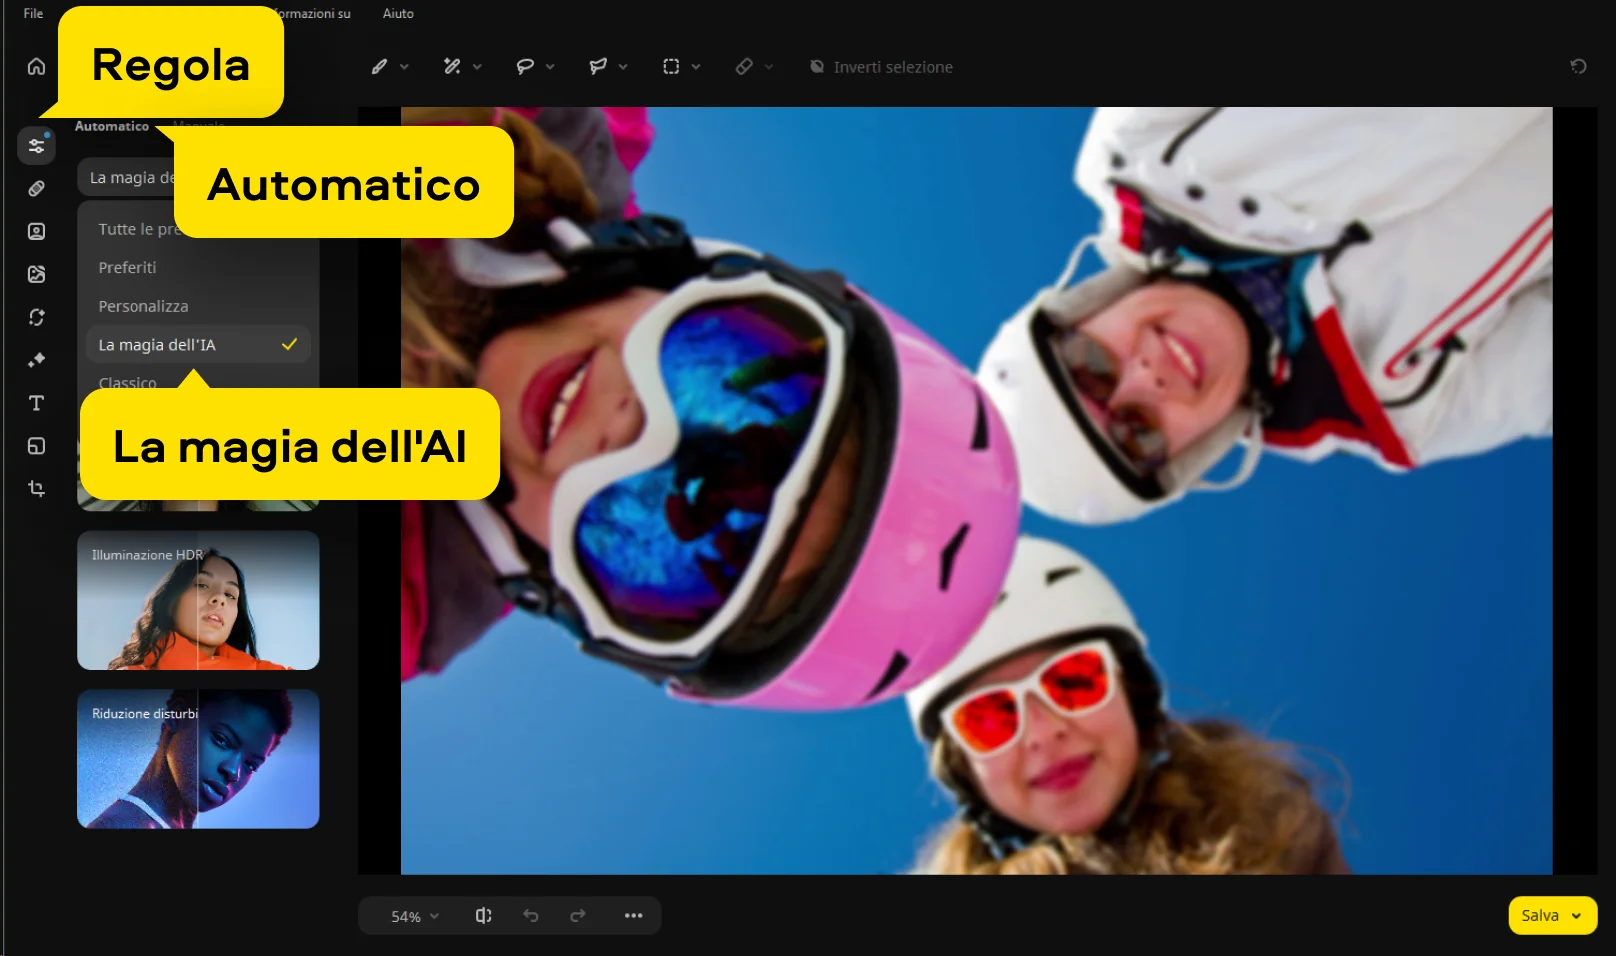Expand the Salva button dropdown arrow
The height and width of the screenshot is (956, 1616).
tap(1577, 916)
